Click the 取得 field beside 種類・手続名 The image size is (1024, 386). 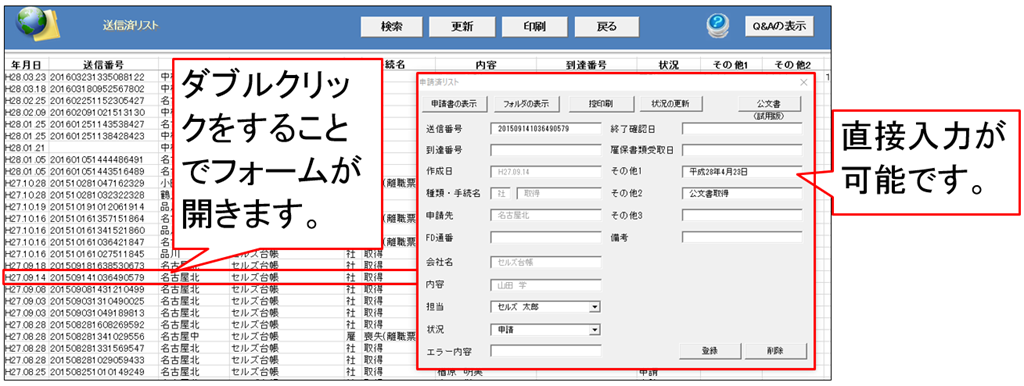point(558,193)
